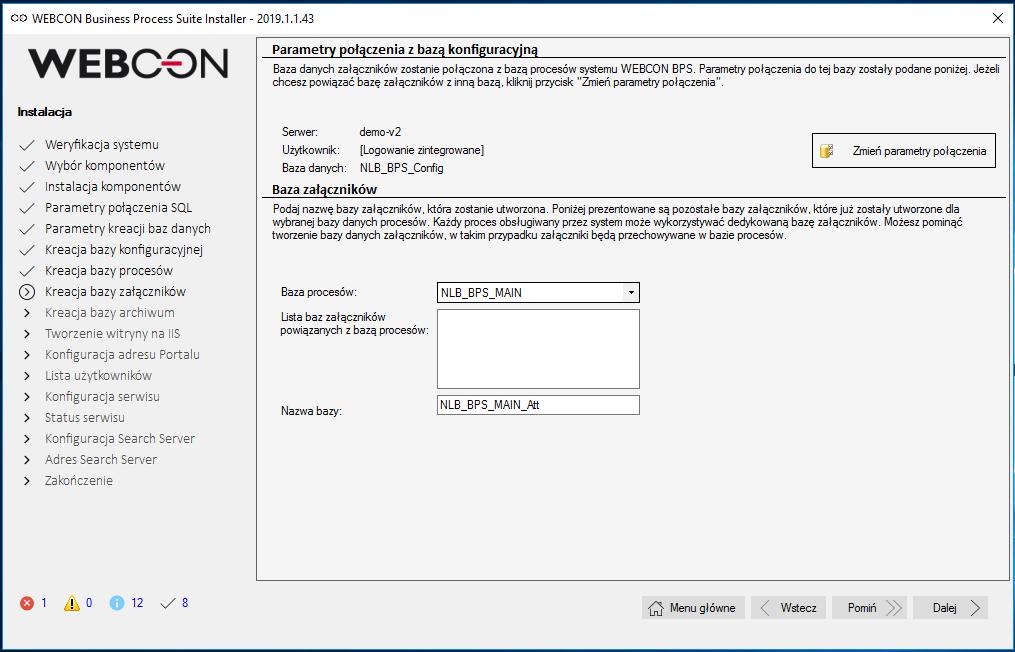
Task: Click the checkmark next to Parametry połączenia SQL
Action: [x=27, y=208]
